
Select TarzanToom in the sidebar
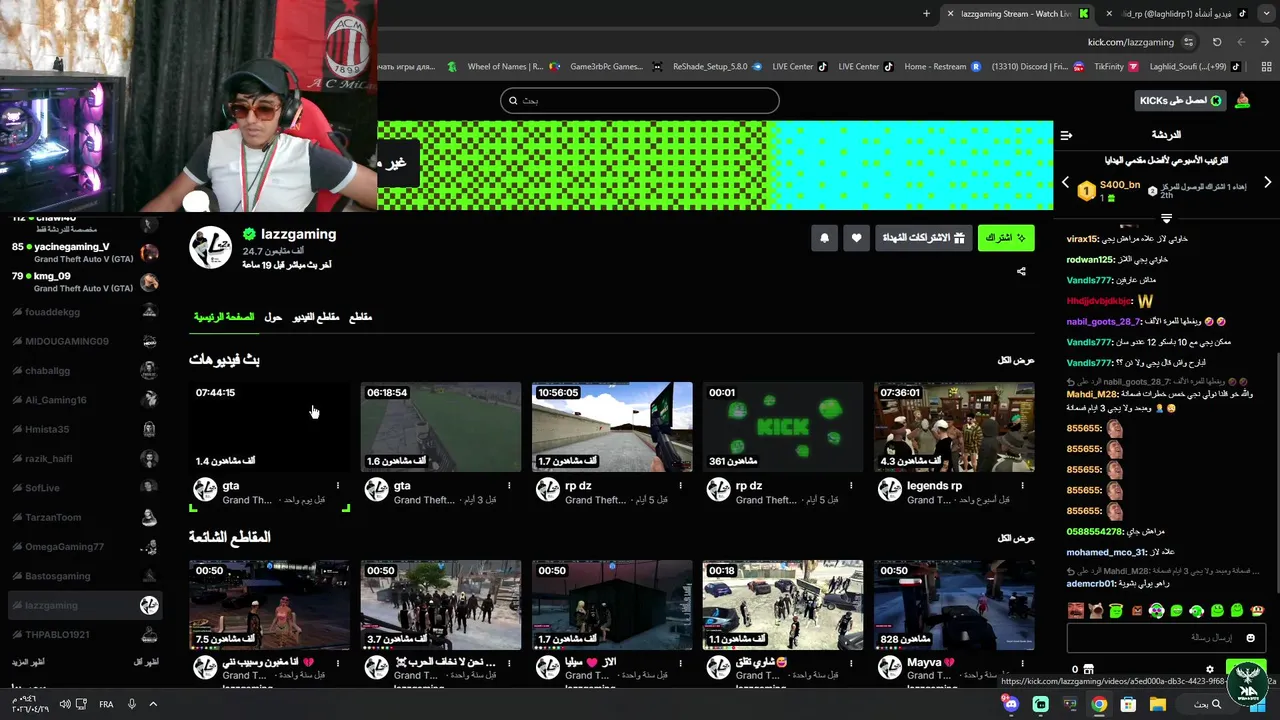84,517
